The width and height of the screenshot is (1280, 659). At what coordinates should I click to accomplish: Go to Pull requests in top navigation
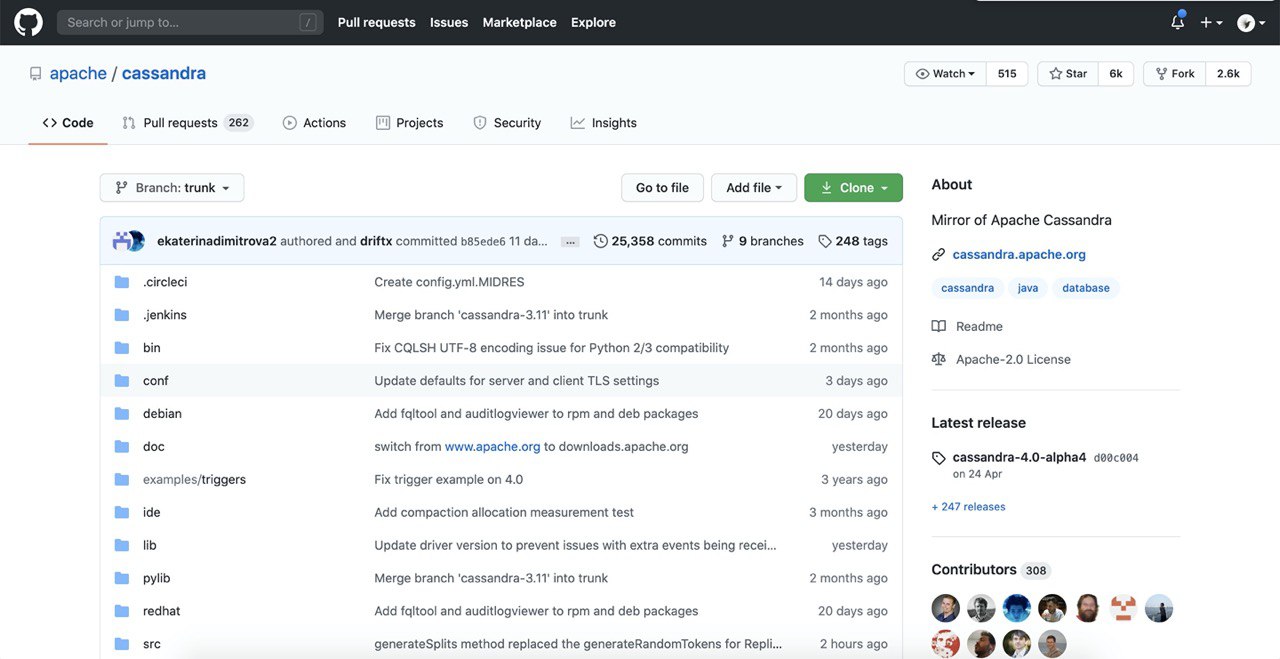coord(376,22)
